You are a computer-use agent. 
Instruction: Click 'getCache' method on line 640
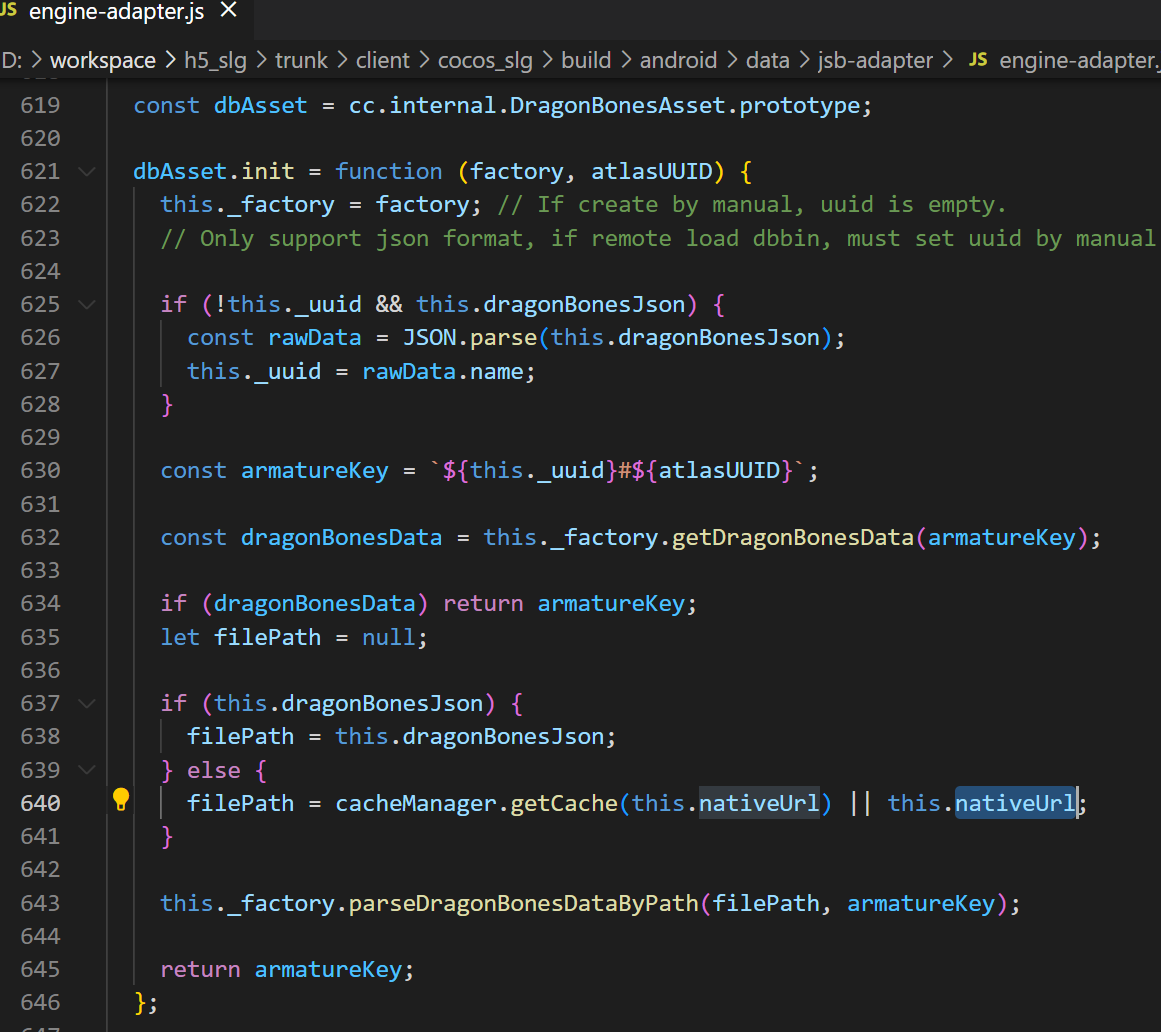point(564,803)
